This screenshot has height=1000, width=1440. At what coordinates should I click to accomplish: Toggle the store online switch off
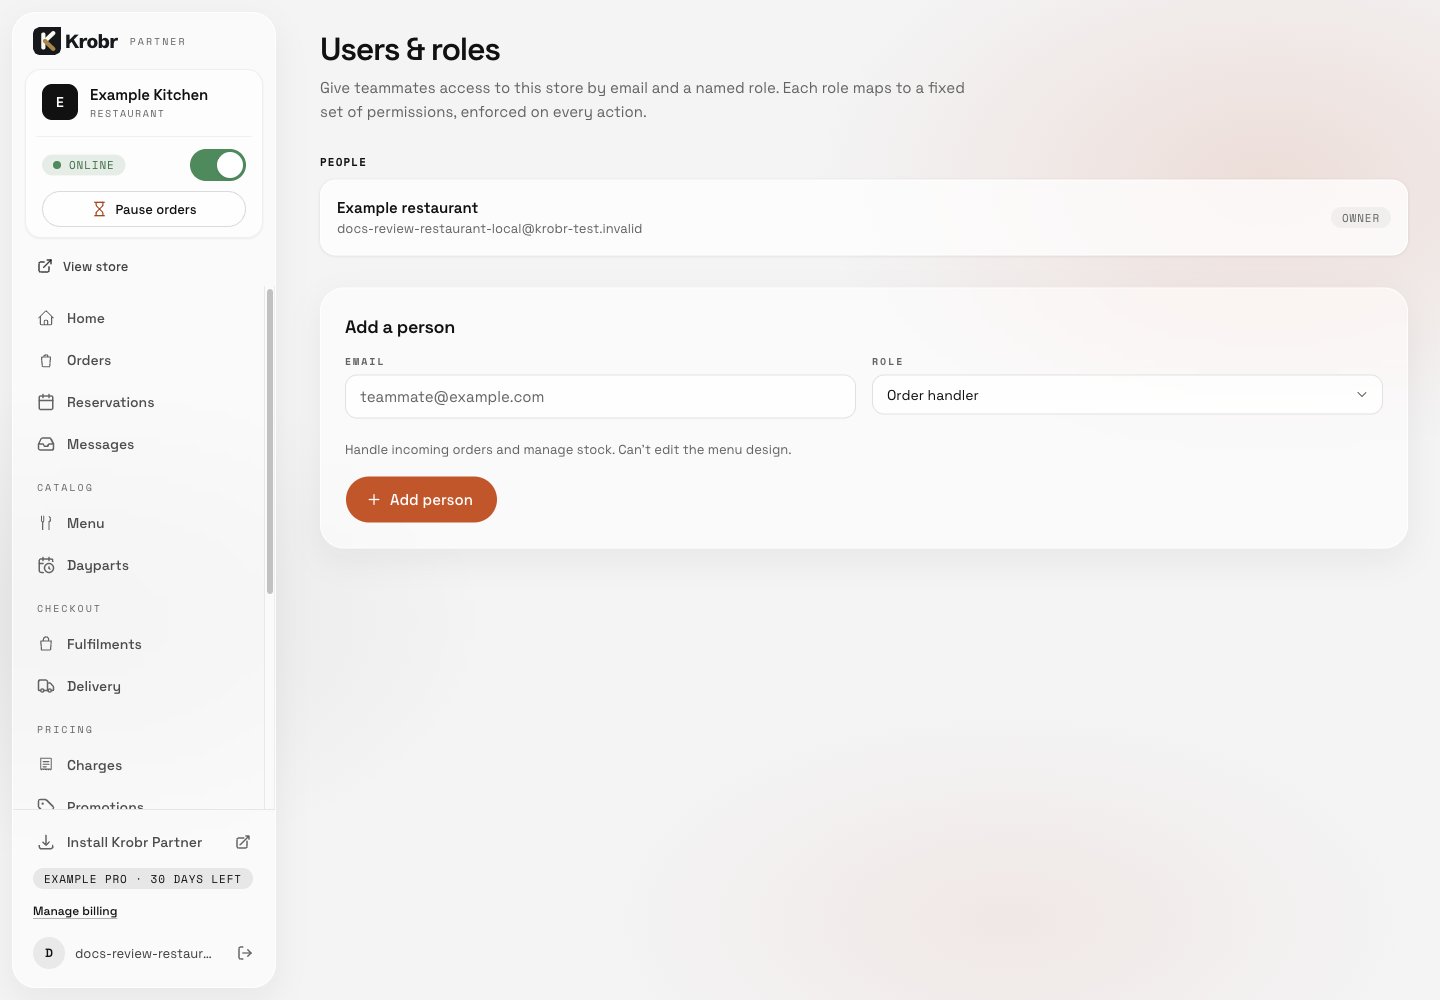pos(218,165)
